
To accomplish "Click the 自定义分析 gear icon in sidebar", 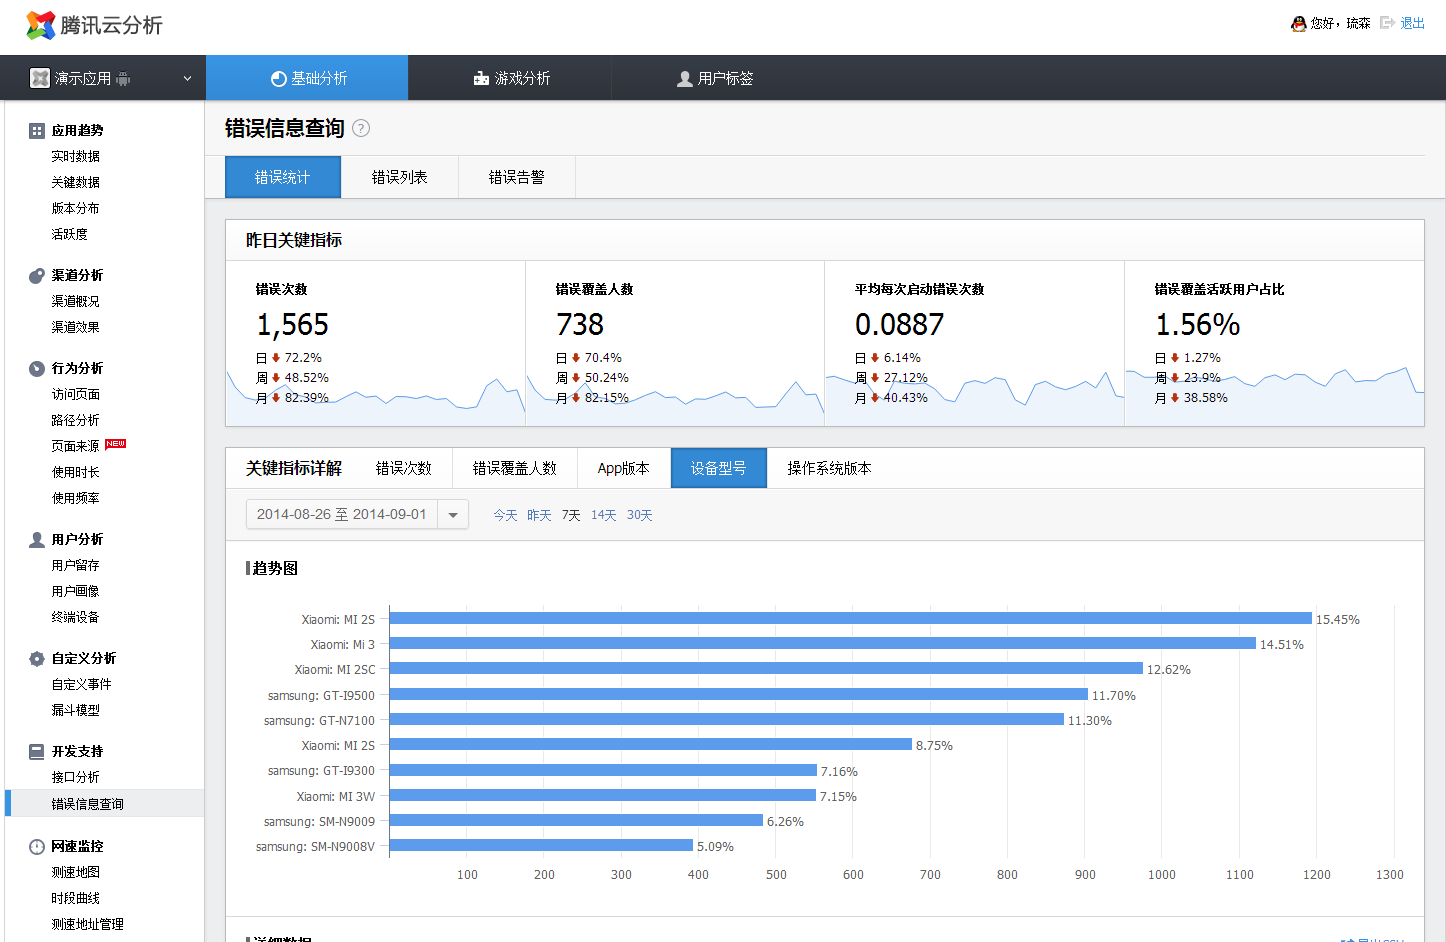I will (x=37, y=659).
